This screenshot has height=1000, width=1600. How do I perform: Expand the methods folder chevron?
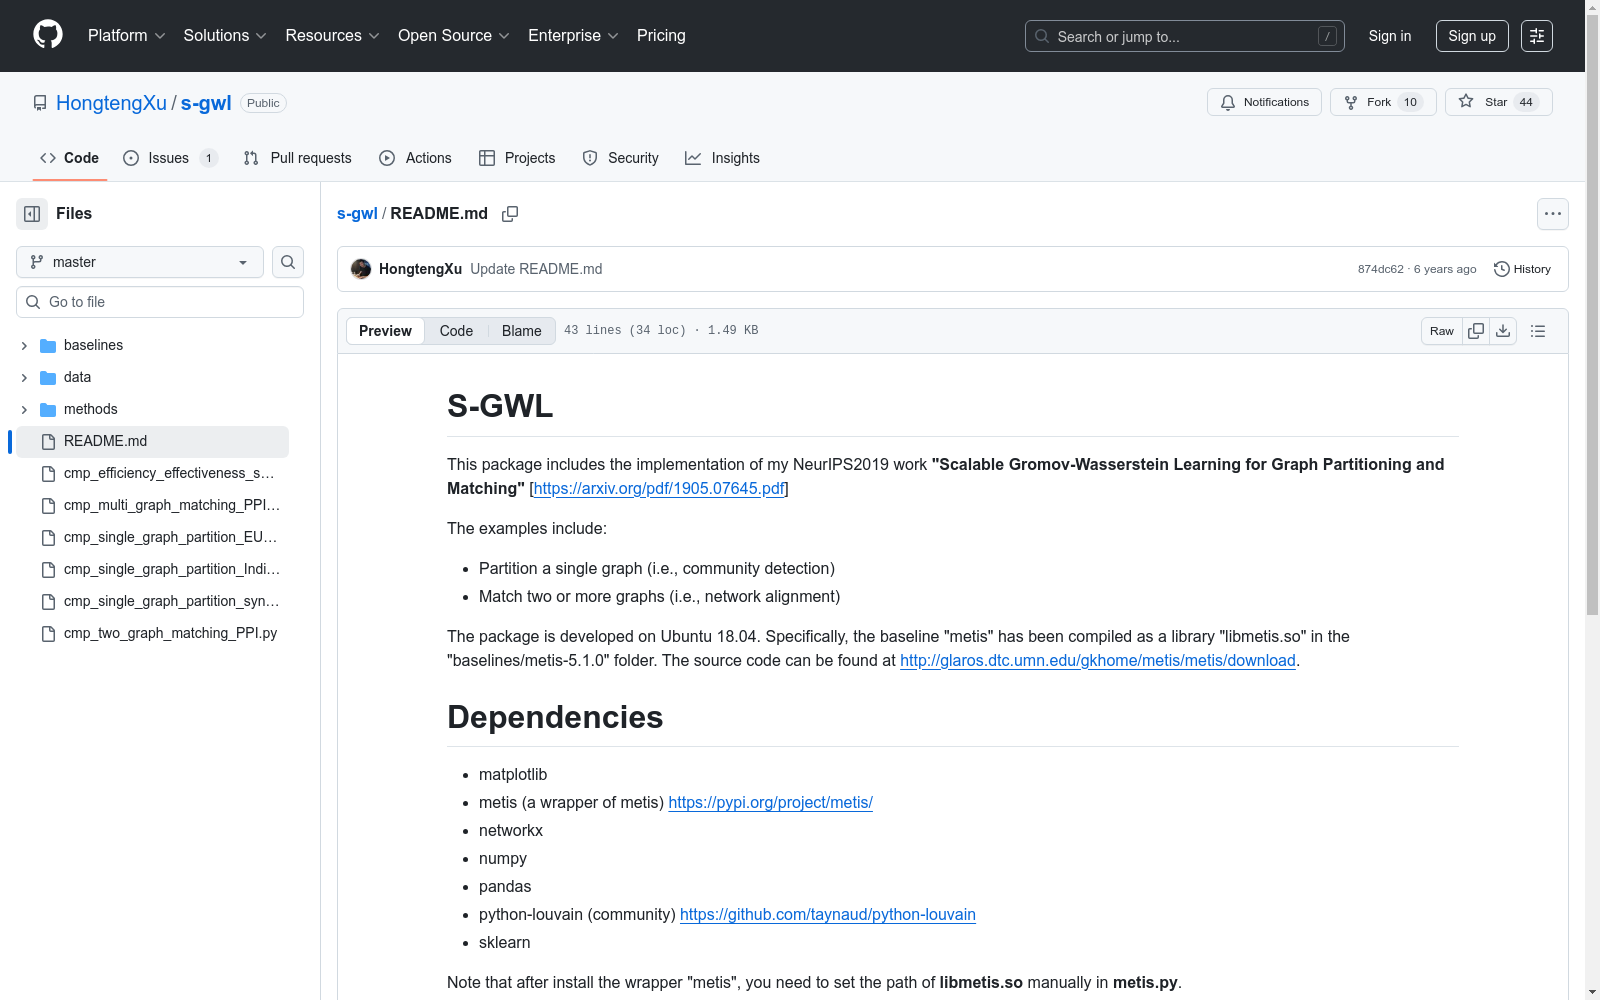pyautogui.click(x=24, y=409)
